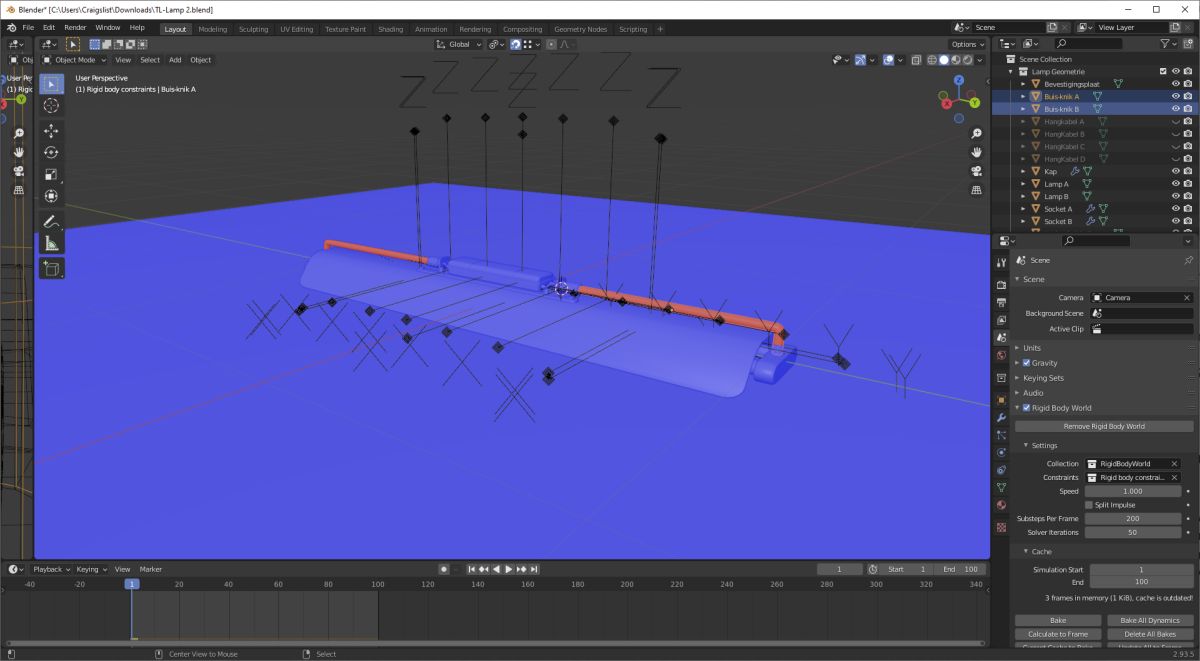The height and width of the screenshot is (661, 1200).
Task: Switch perspective/orthographic grid gizmo in main viewport
Action: pyautogui.click(x=977, y=190)
